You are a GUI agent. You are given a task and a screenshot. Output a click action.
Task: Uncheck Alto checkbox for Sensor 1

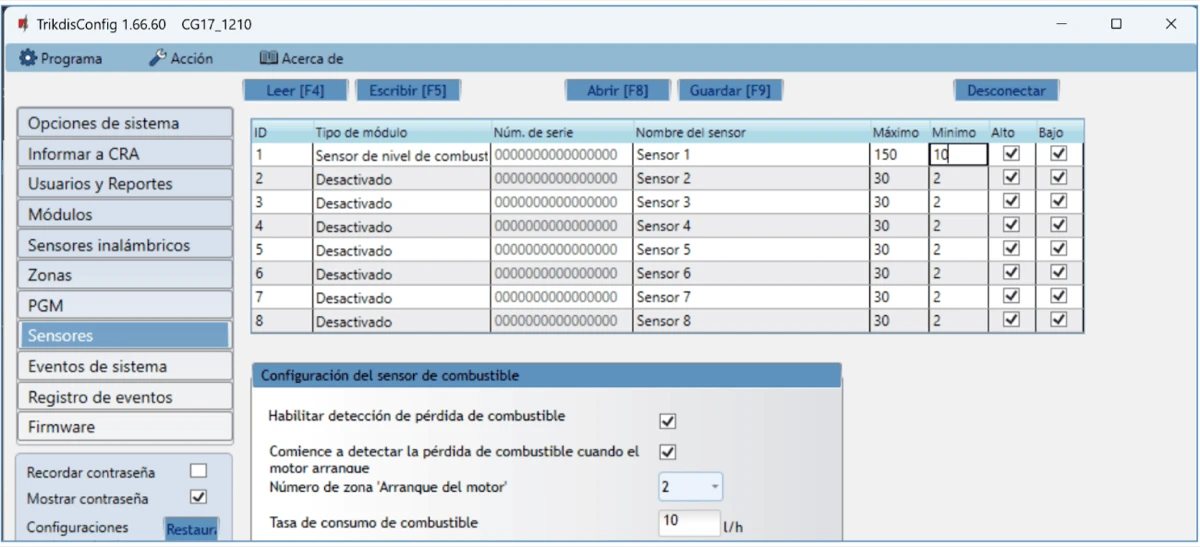click(x=1011, y=154)
